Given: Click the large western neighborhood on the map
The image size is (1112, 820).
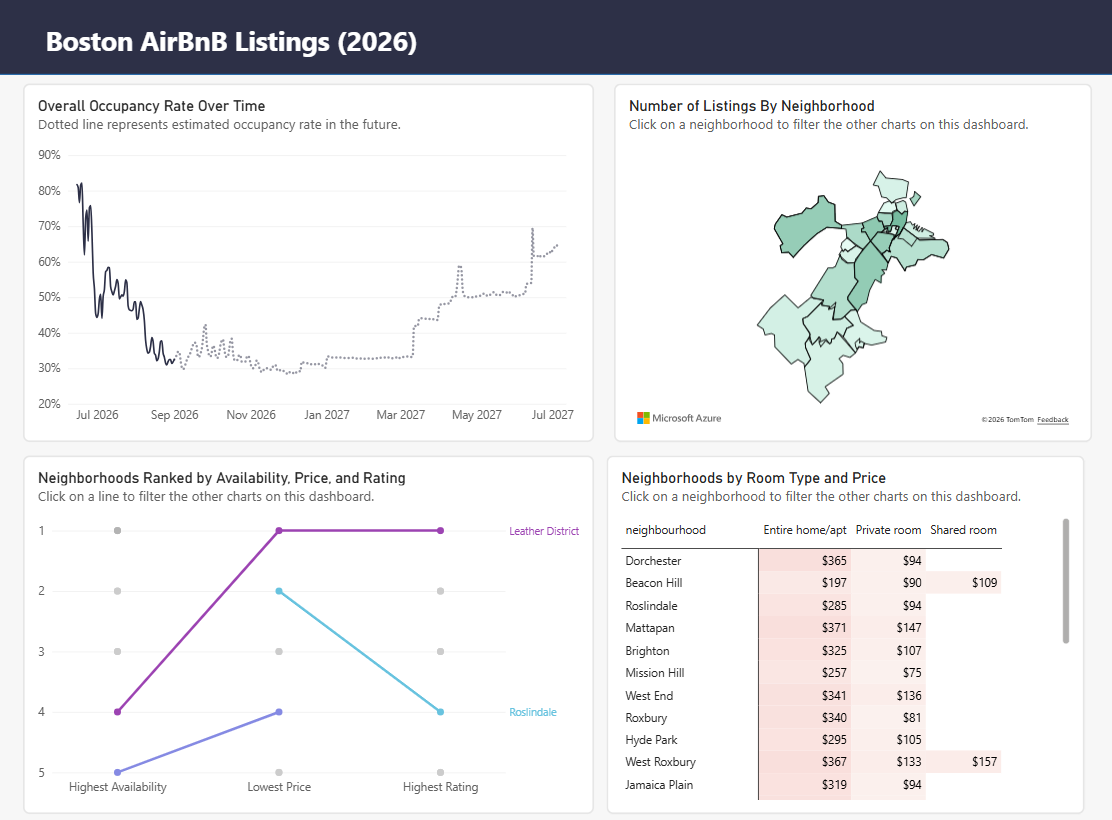Looking at the screenshot, I should [805, 227].
